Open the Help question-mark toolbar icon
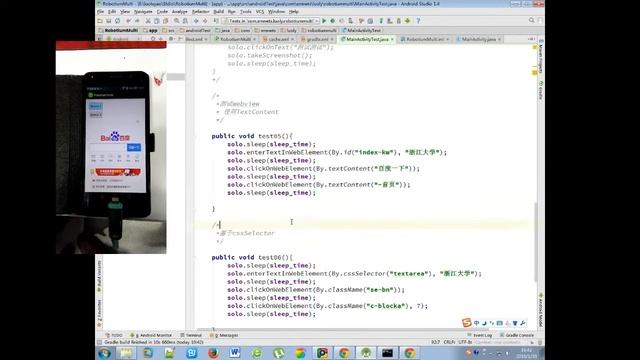 click(418, 21)
